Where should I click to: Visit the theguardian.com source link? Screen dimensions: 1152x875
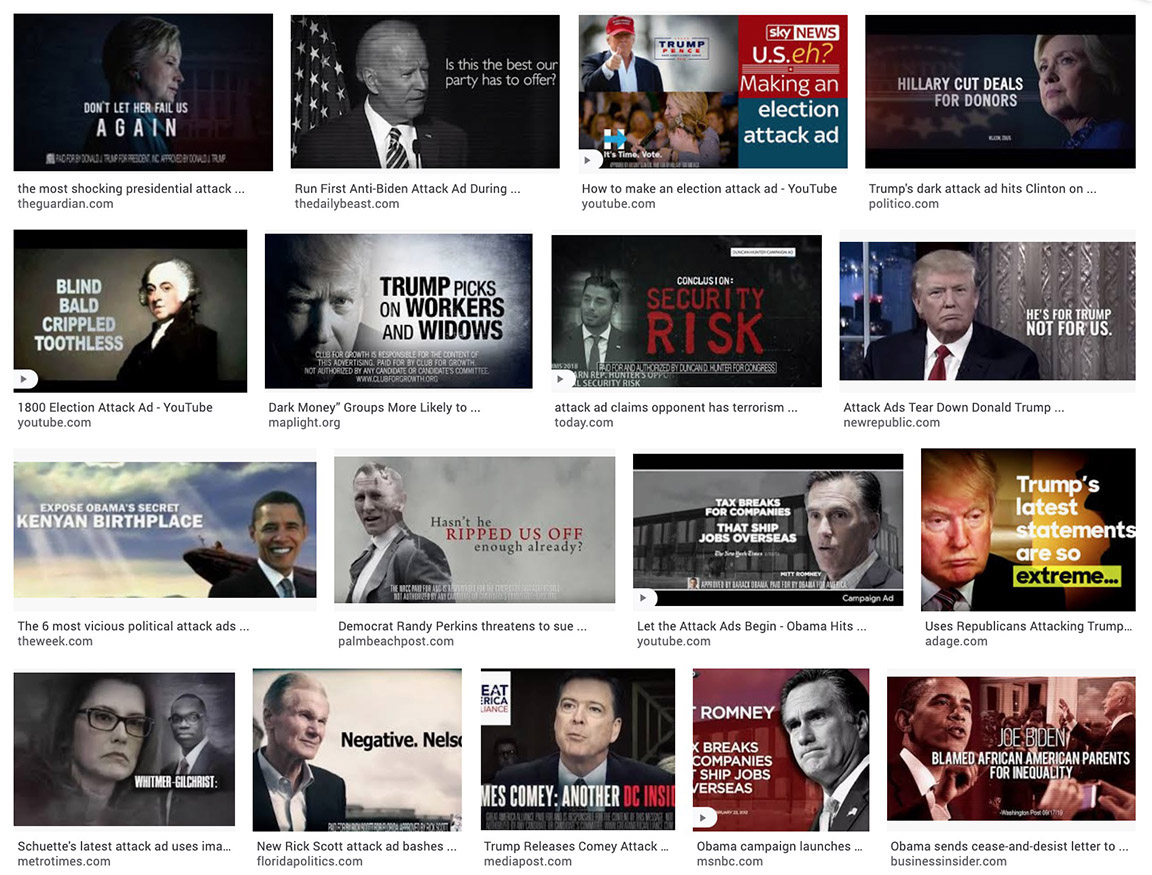(x=65, y=204)
